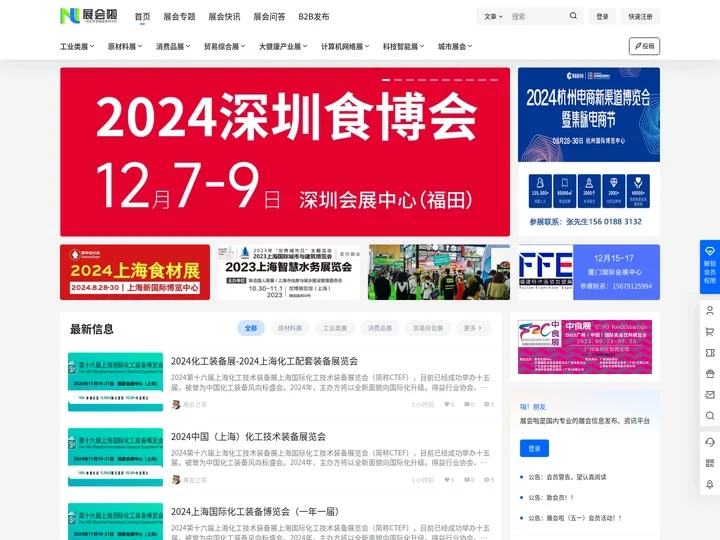This screenshot has width=720, height=540.
Task: Expand the 原材料展 dropdown menu
Action: [x=125, y=46]
